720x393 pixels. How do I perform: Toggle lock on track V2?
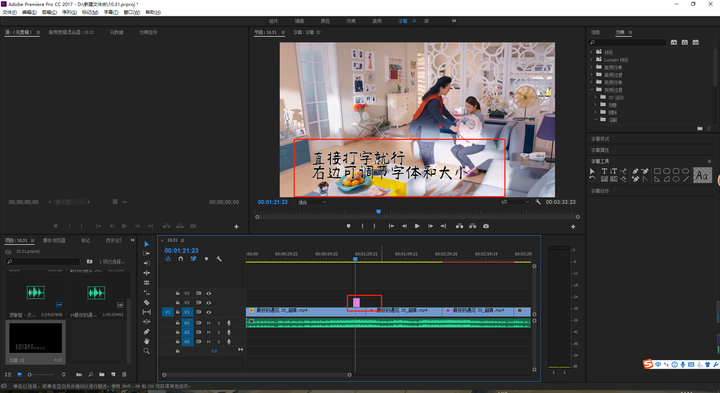click(x=178, y=303)
